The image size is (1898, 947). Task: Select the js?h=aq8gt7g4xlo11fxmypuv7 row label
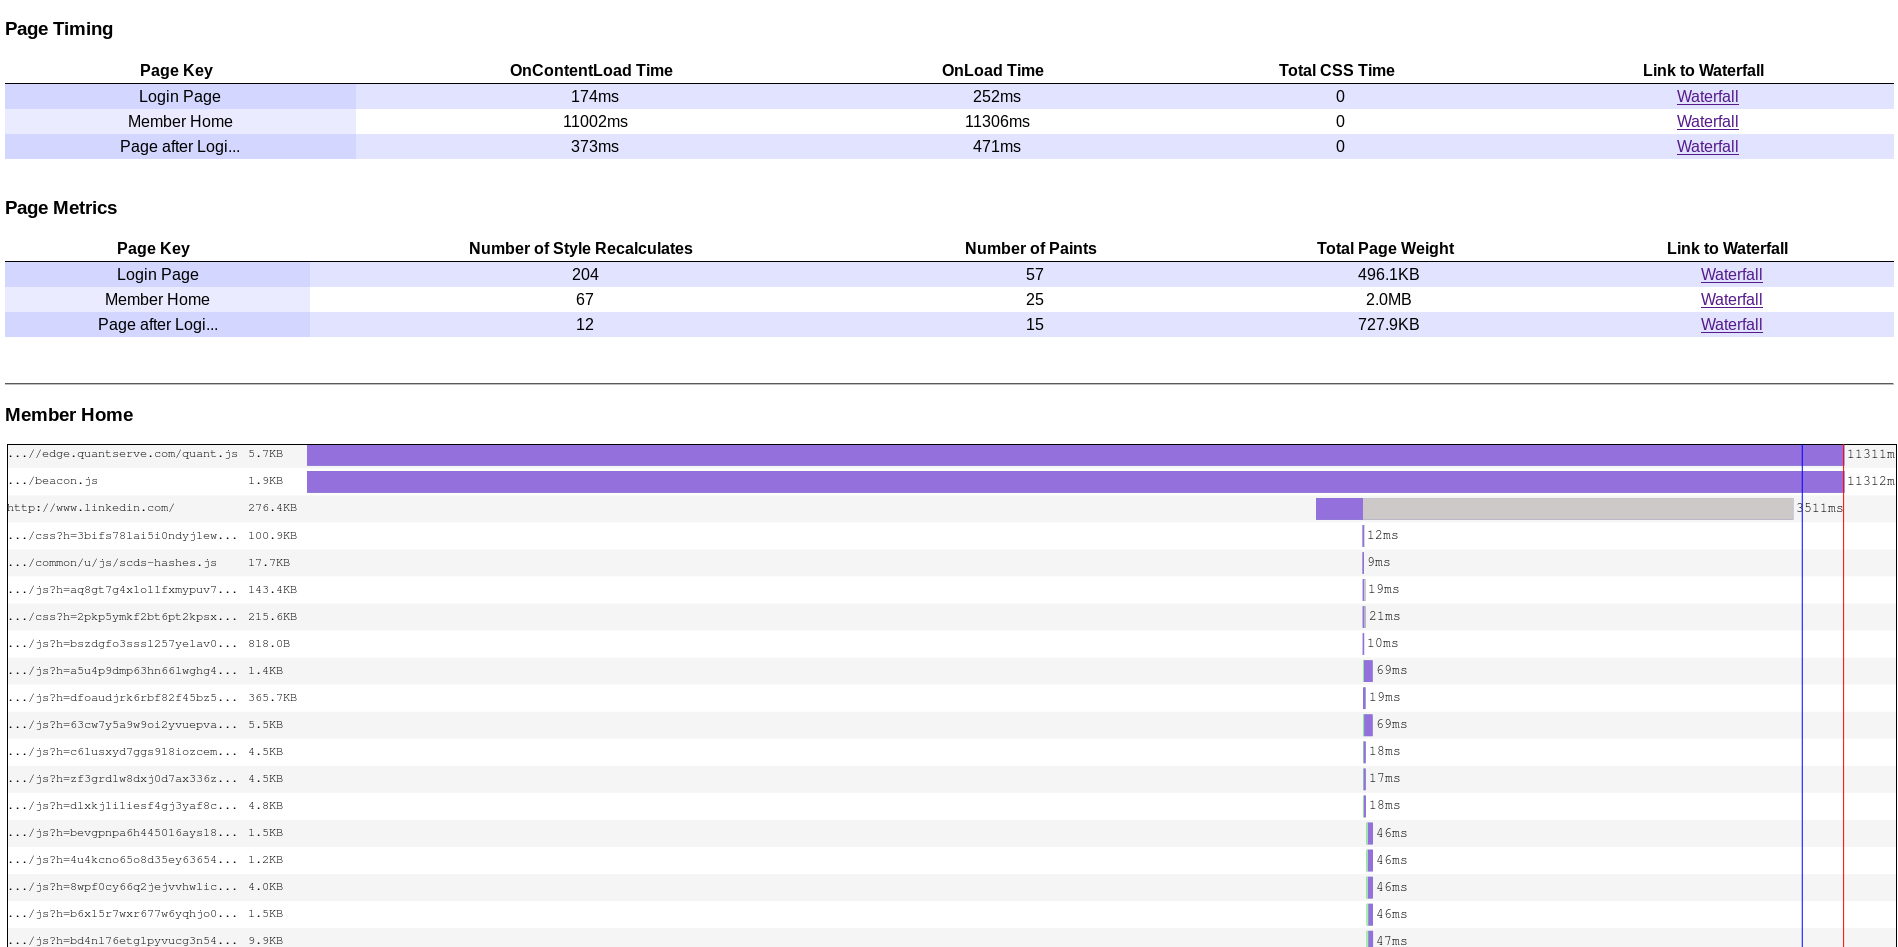tap(123, 590)
